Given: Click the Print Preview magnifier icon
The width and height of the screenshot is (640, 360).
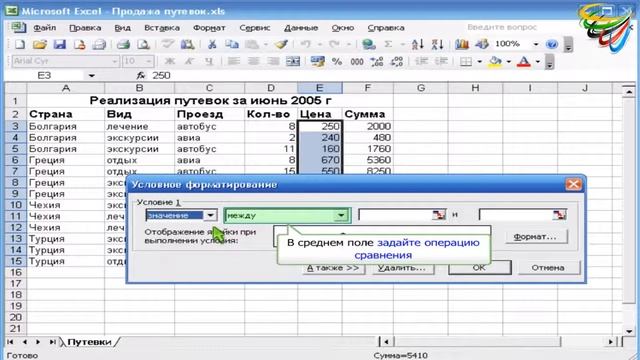Looking at the screenshot, I should 143,44.
